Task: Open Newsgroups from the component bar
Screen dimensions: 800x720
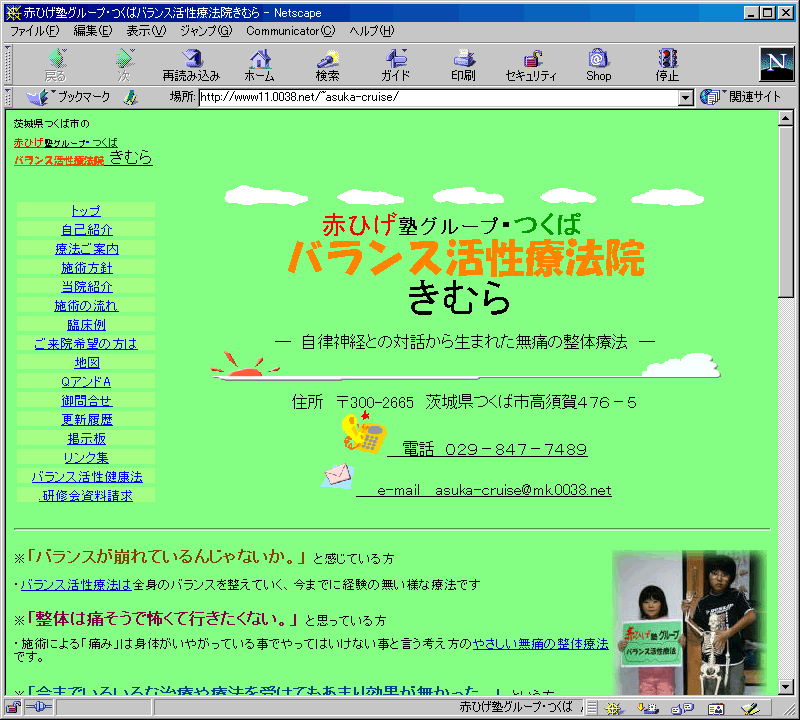Action: tap(682, 708)
